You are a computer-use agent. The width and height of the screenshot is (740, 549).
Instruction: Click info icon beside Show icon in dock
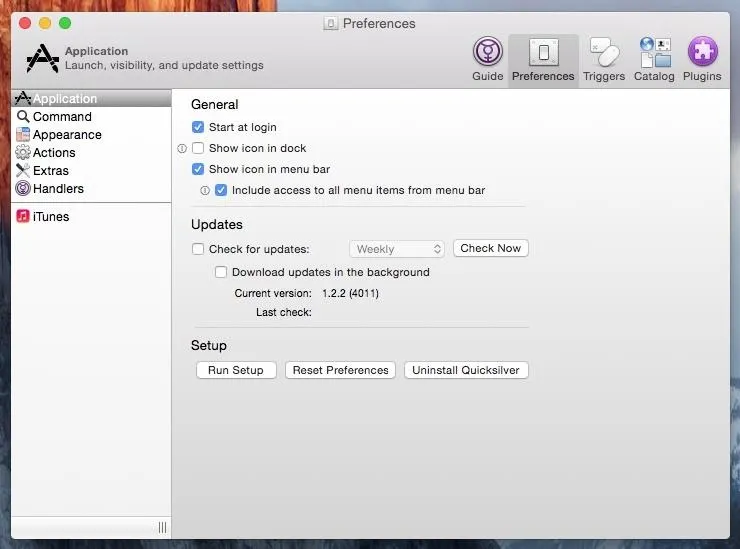point(182,149)
